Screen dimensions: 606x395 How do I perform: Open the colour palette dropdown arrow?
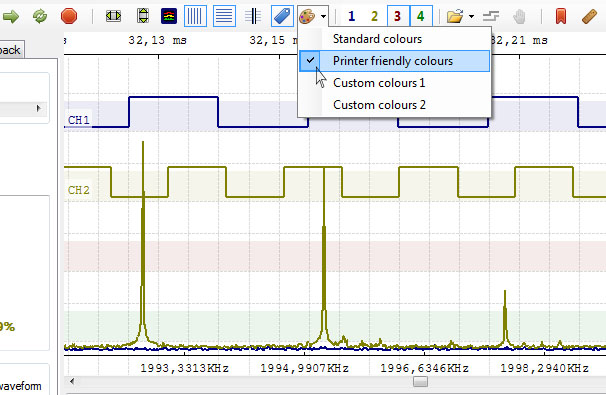[x=323, y=16]
